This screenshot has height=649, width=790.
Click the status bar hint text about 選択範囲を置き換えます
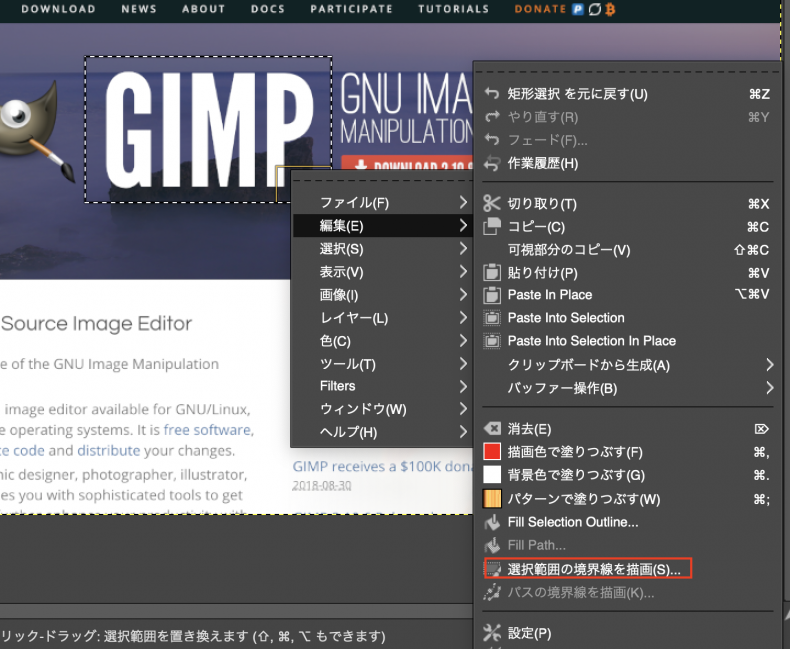tap(193, 636)
